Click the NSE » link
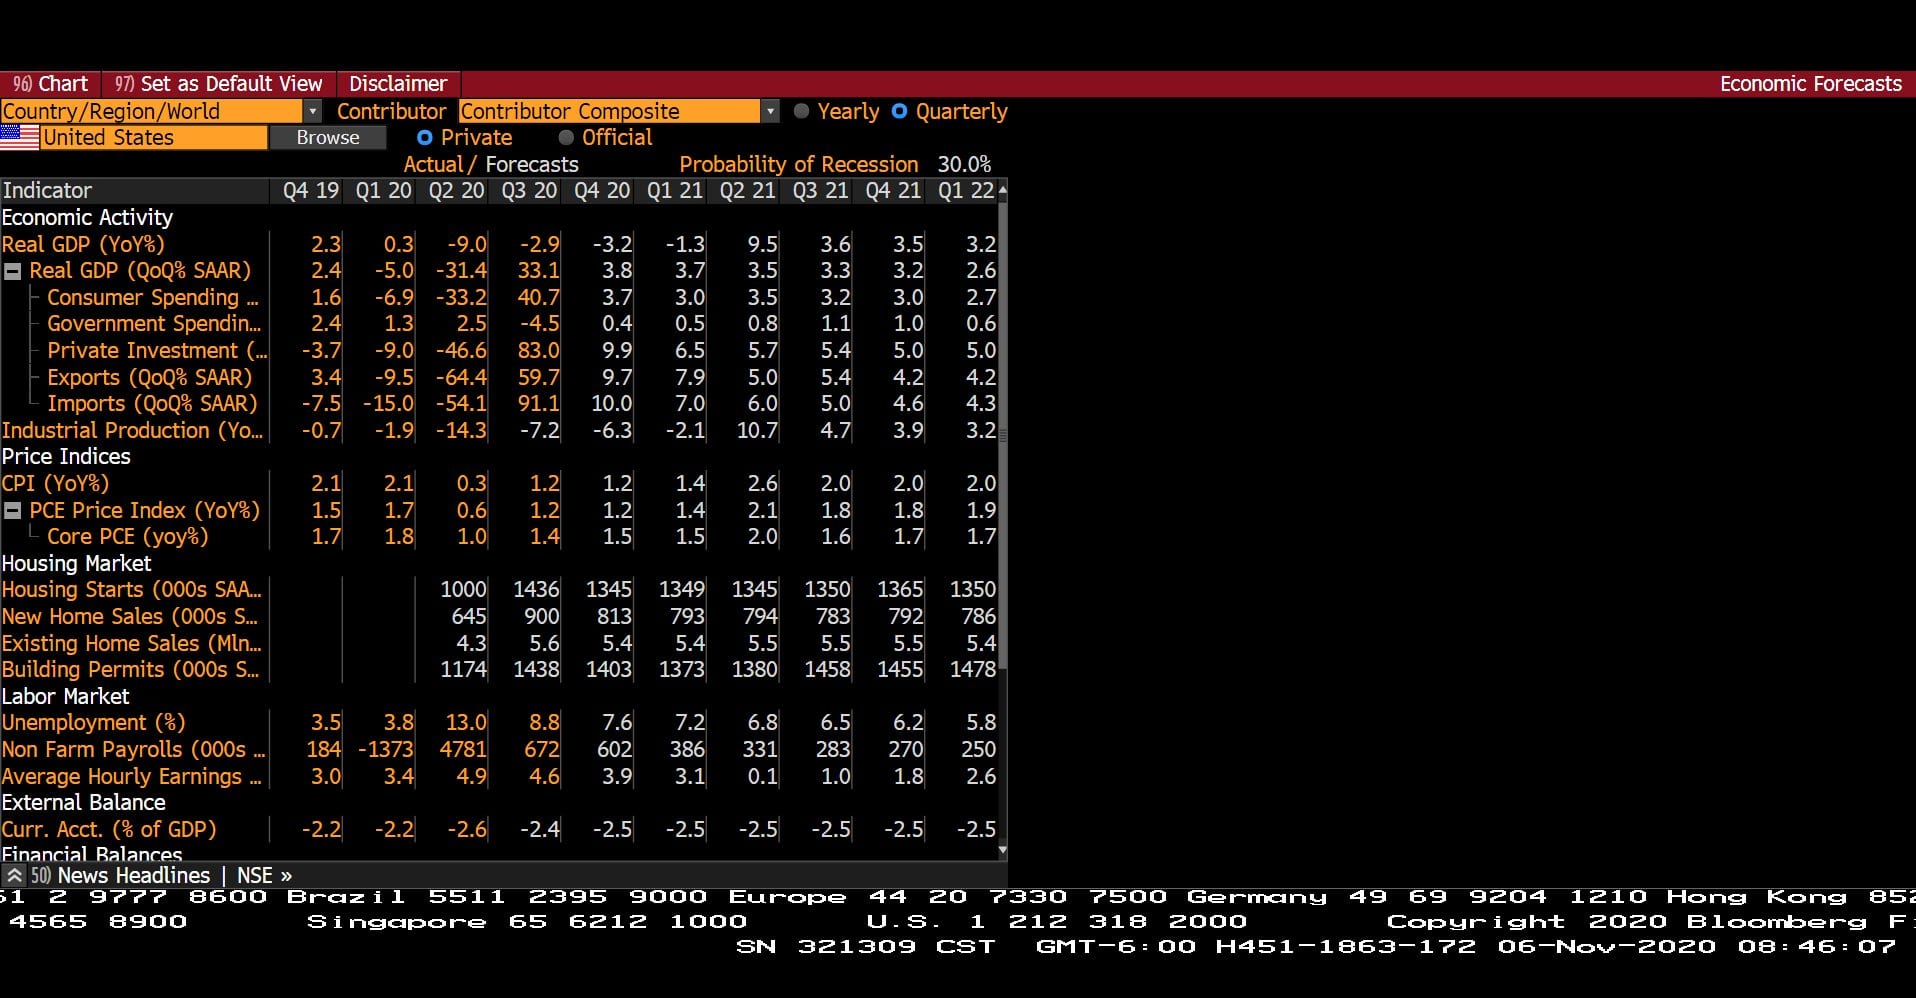 (264, 875)
